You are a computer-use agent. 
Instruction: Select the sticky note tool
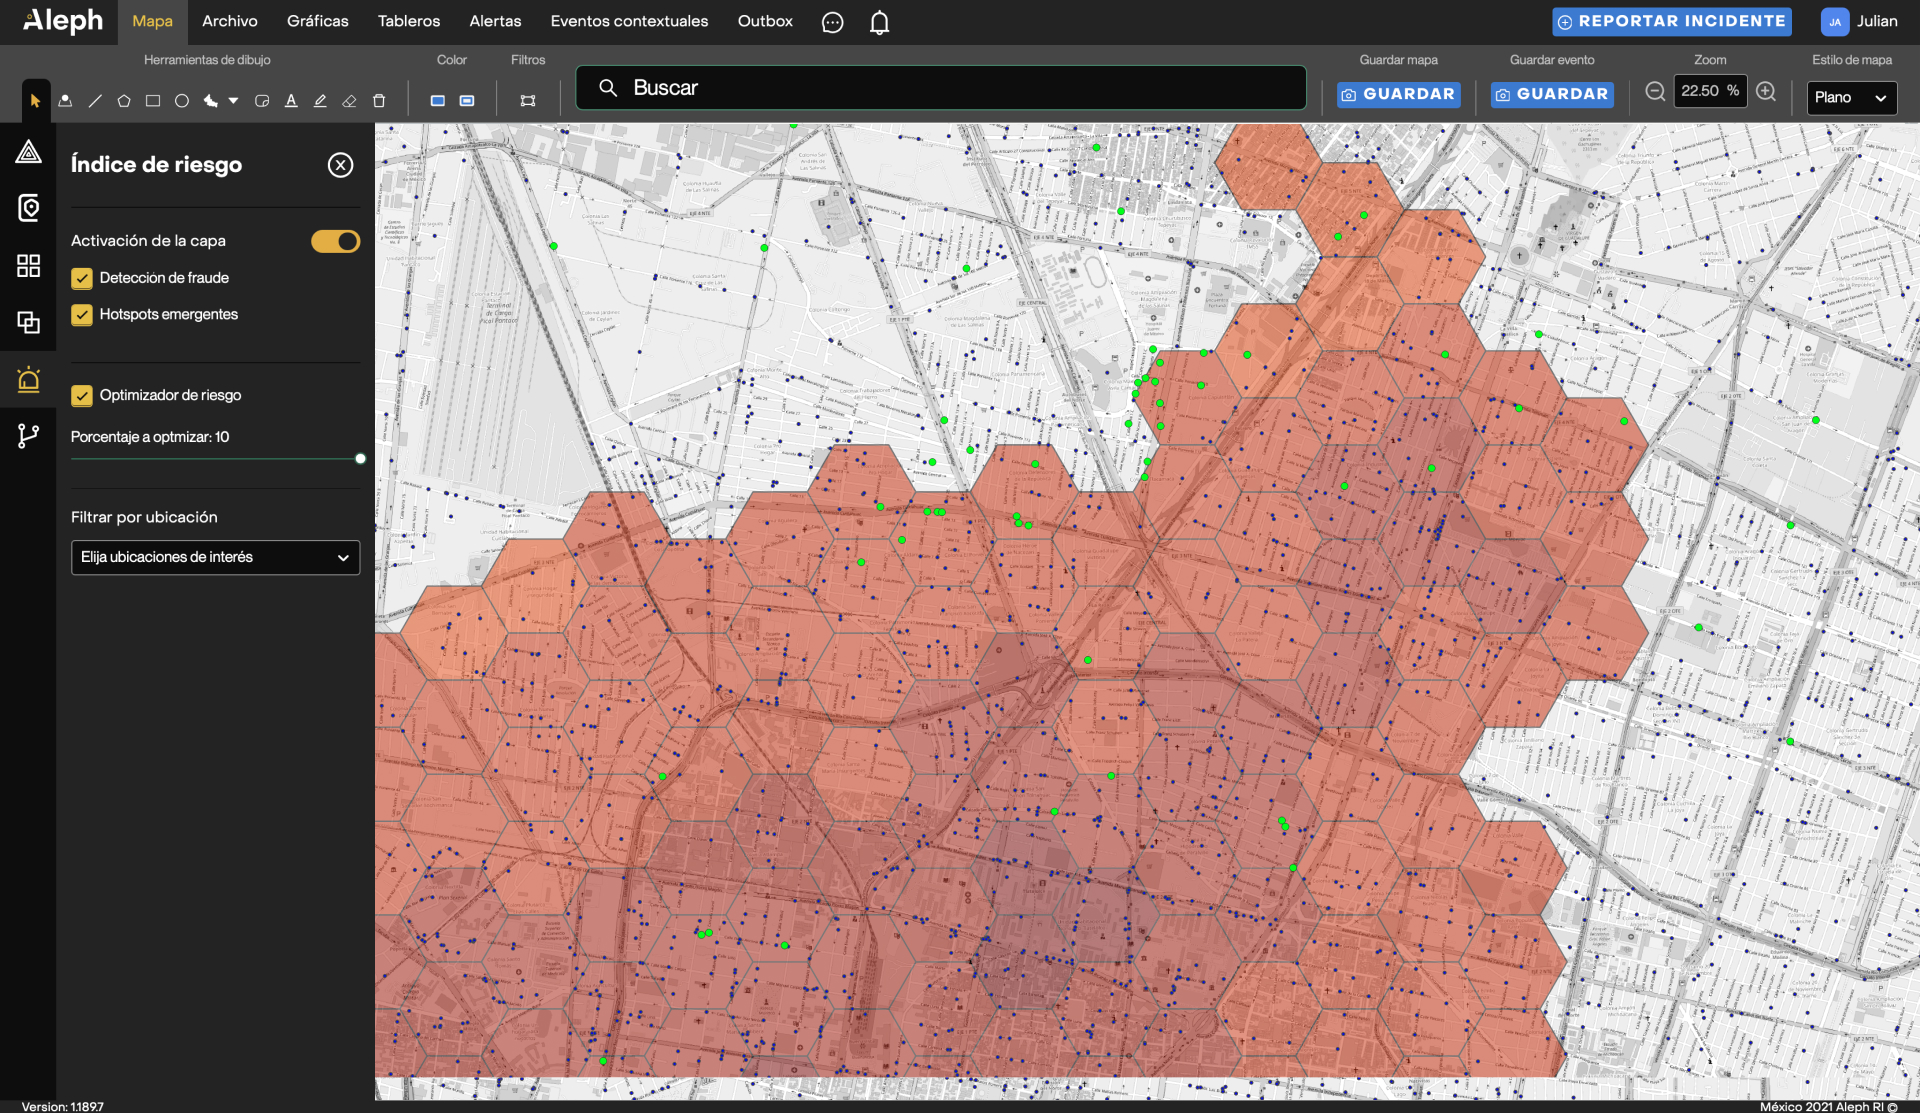[x=262, y=100]
